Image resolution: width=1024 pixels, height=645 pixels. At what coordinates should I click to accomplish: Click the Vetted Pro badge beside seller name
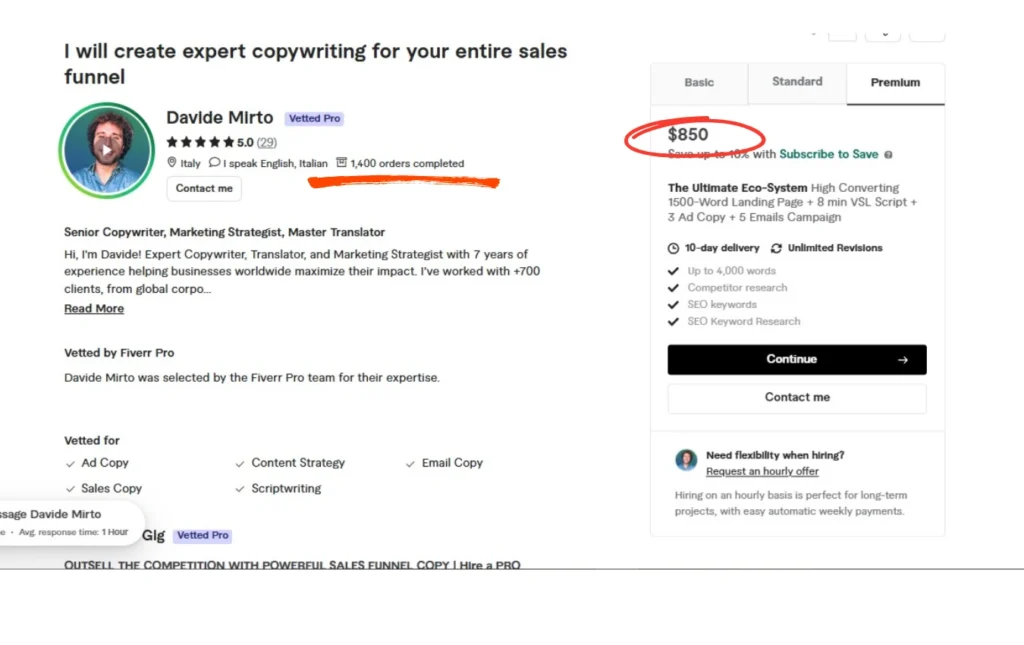tap(314, 118)
